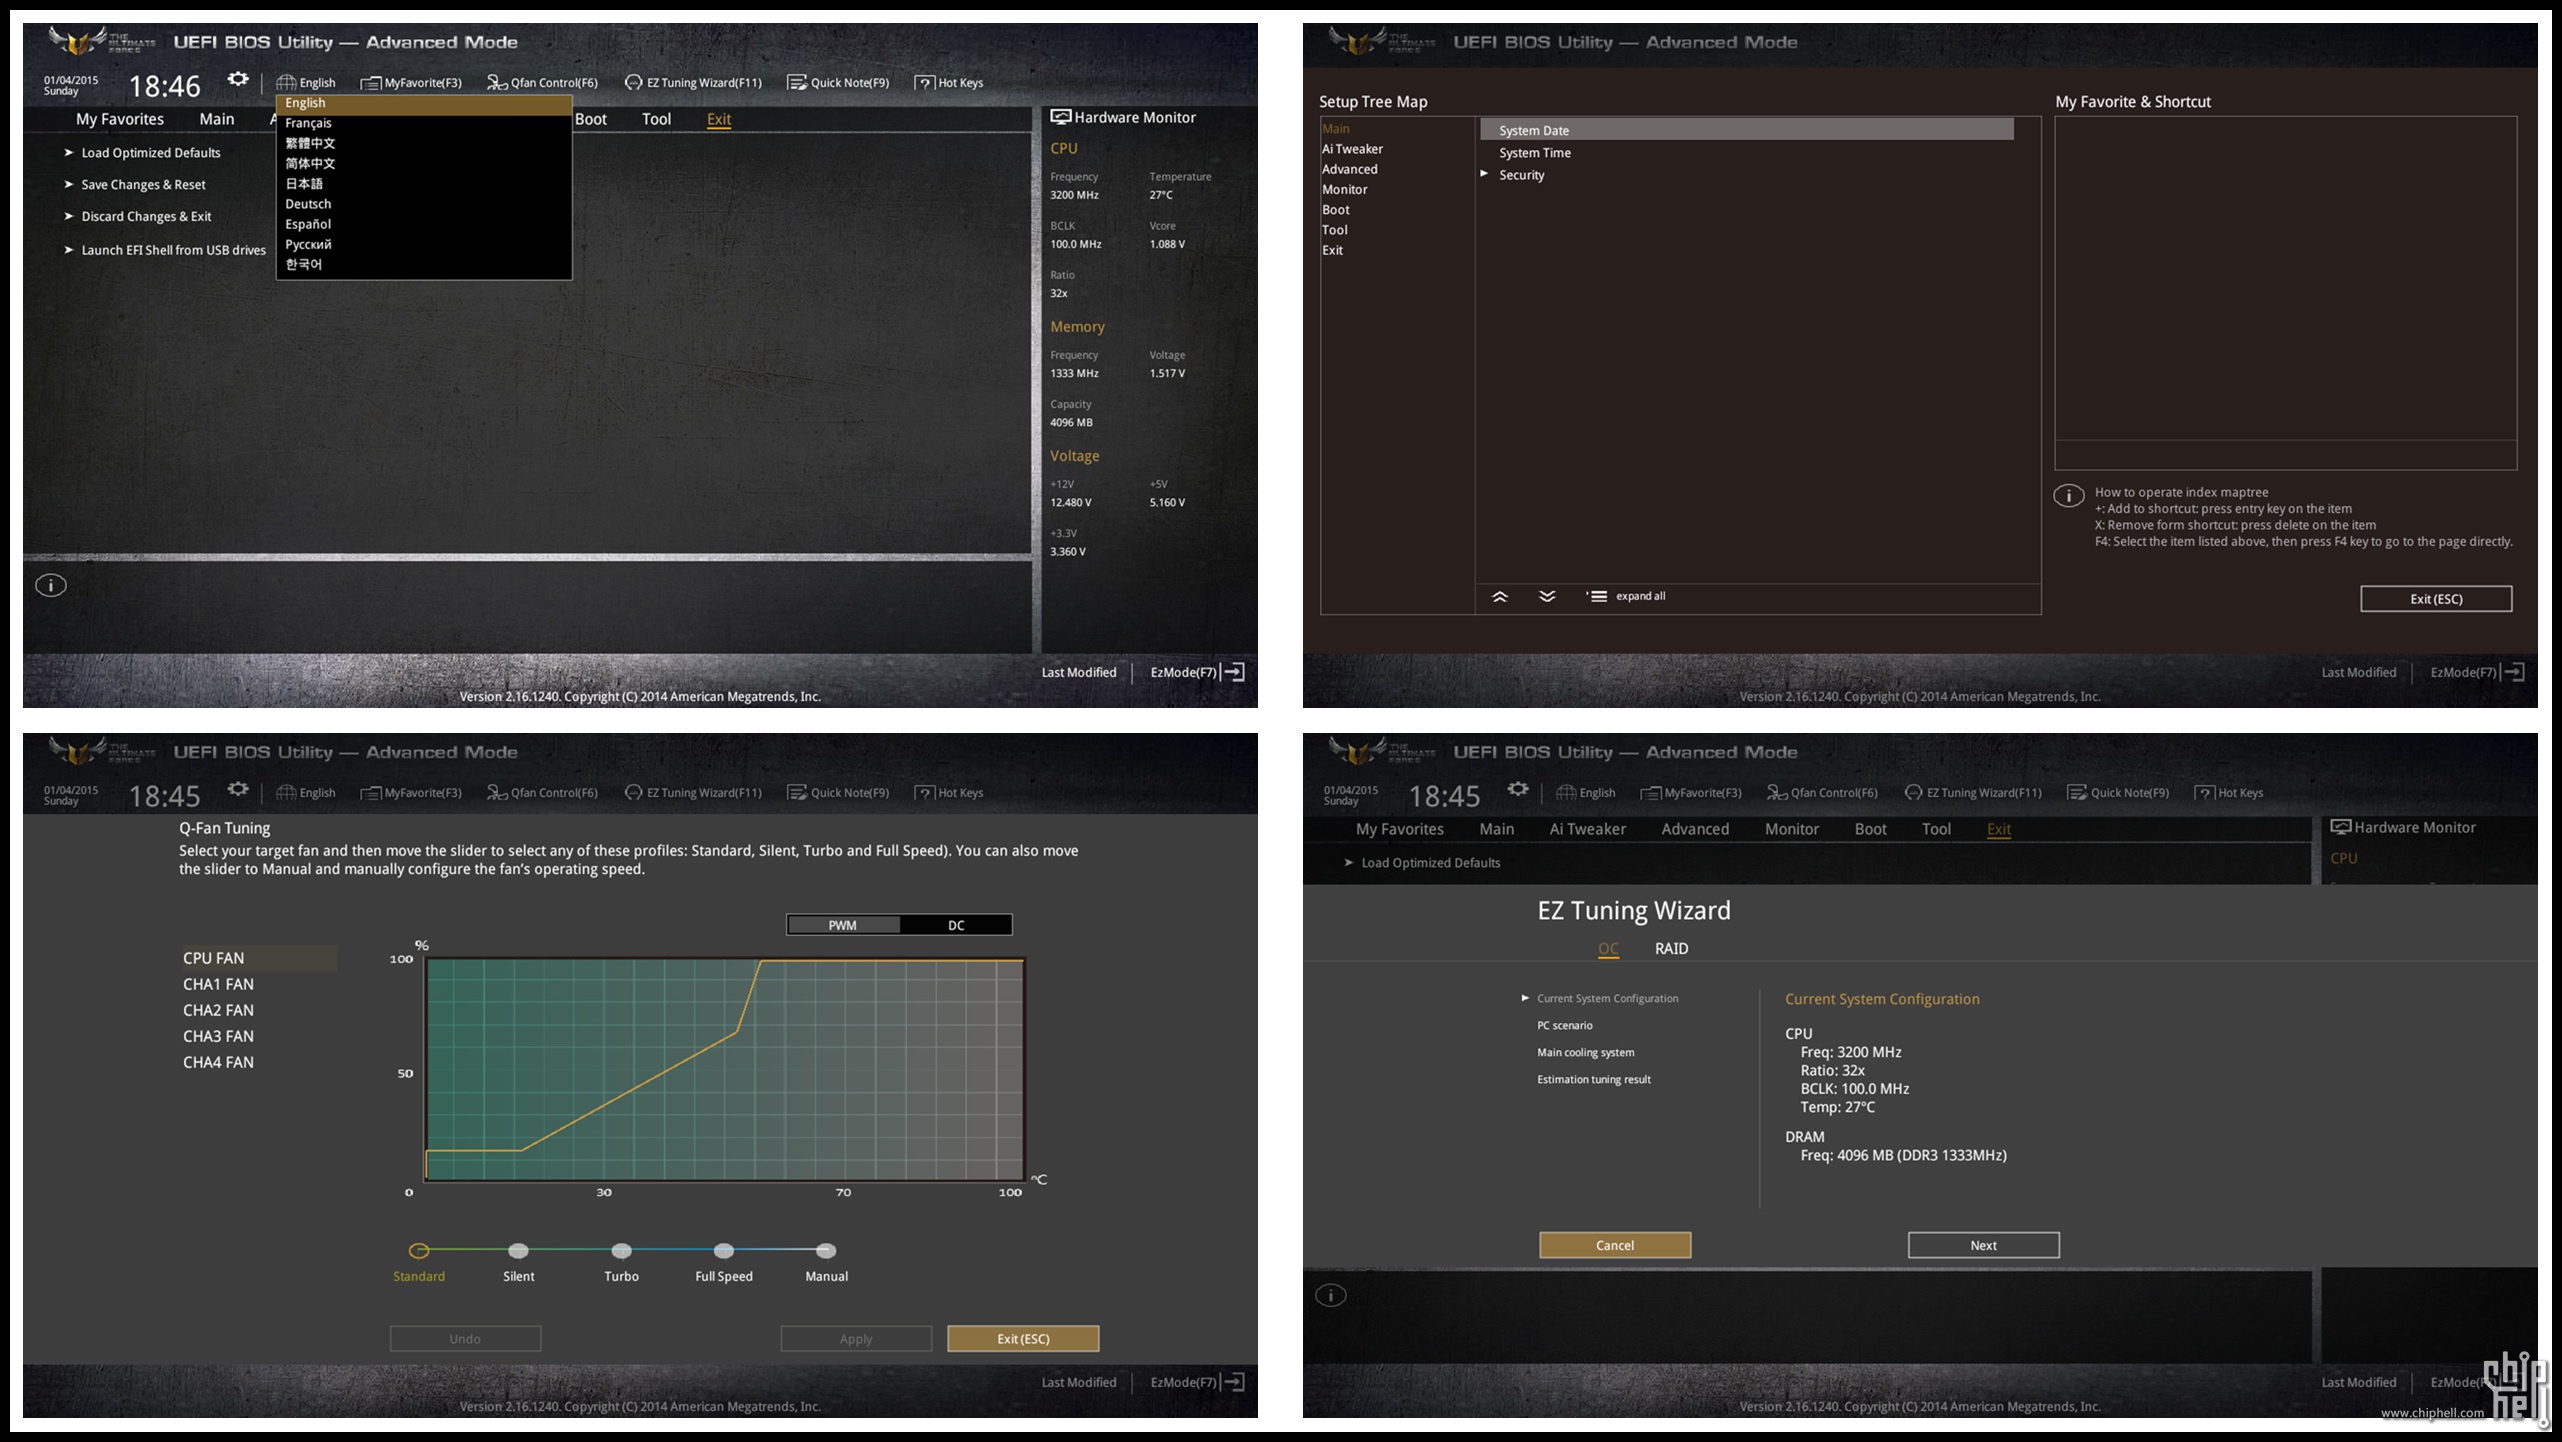Viewport: 2562px width, 1442px height.
Task: Click Save Changes & Reset in the Exit menu
Action: [x=143, y=185]
